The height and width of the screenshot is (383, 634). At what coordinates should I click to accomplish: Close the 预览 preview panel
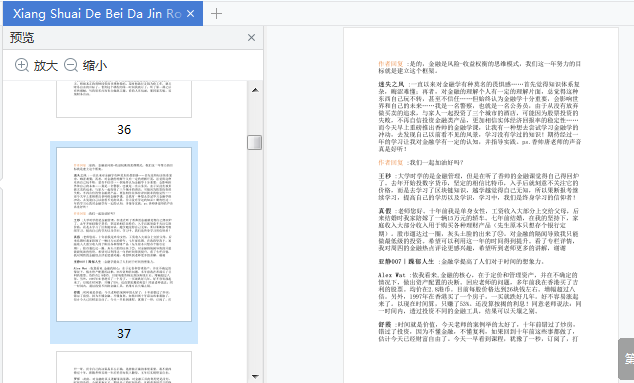[251, 38]
